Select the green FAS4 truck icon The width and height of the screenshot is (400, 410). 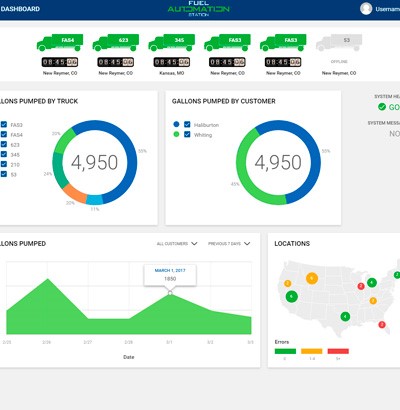[x=60, y=43]
